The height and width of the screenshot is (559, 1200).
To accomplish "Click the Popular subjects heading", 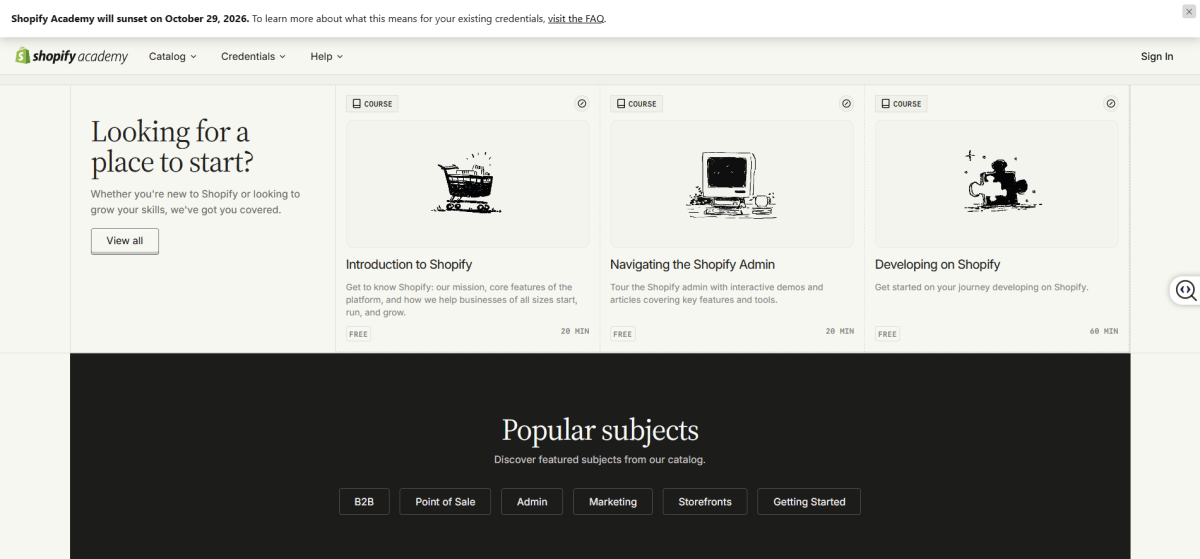I will [600, 431].
